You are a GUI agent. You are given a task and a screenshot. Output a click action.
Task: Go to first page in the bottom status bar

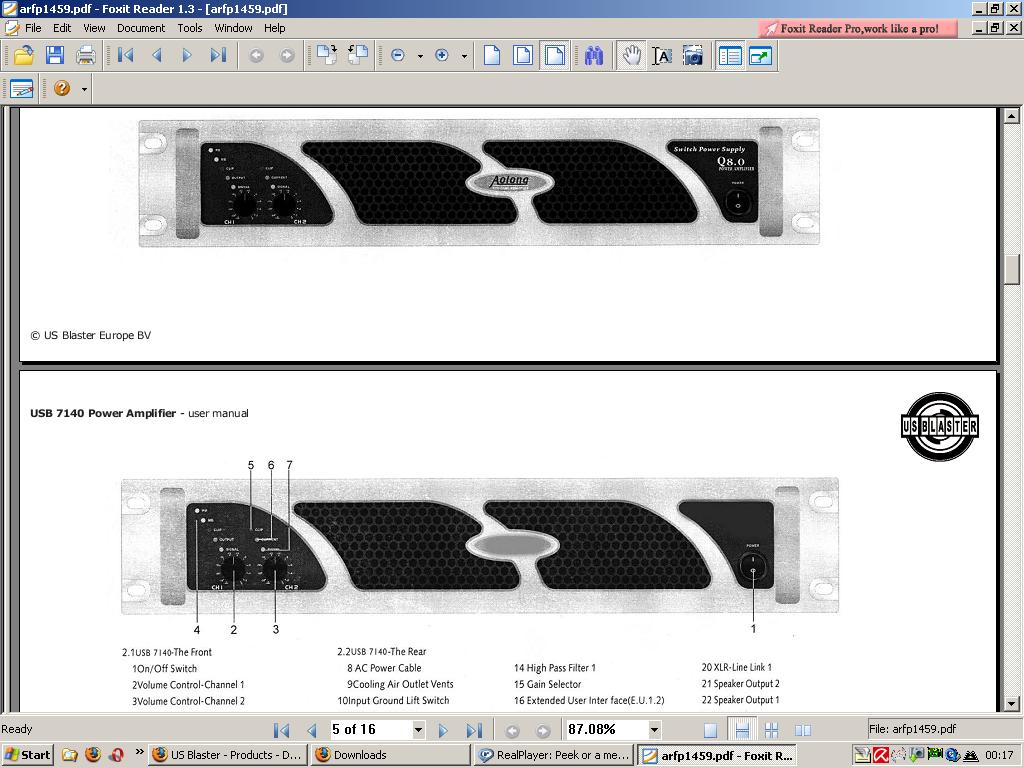(x=281, y=730)
